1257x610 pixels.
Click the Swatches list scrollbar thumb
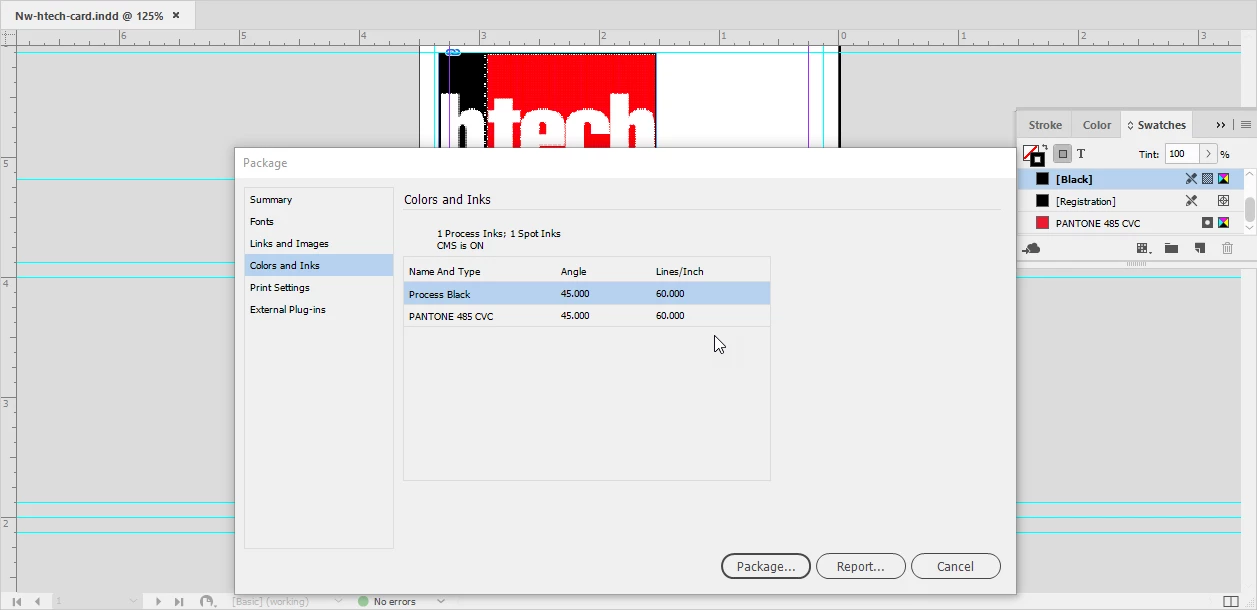coord(1250,210)
